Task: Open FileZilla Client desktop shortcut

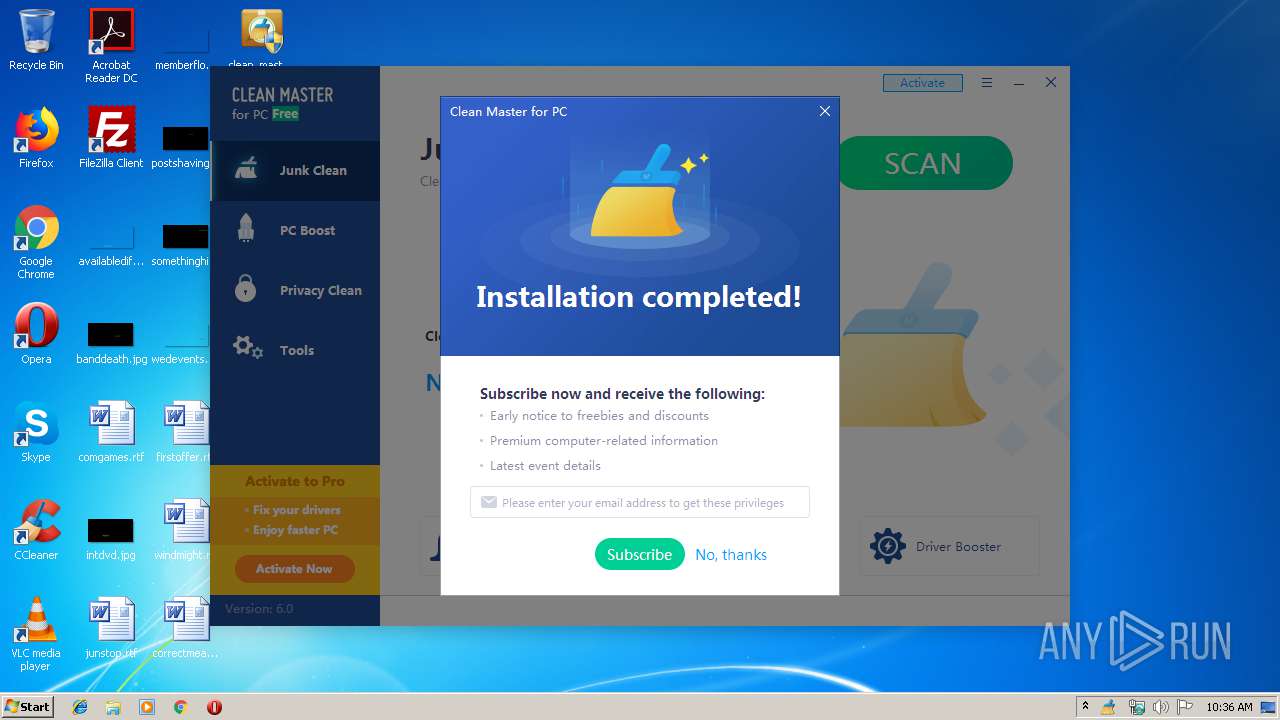Action: click(x=111, y=138)
